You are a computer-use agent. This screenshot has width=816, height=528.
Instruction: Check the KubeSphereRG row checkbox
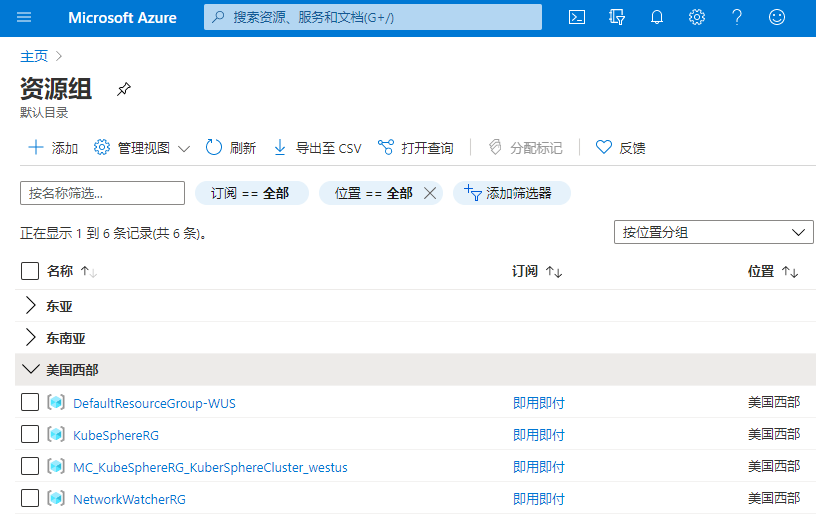tap(30, 434)
